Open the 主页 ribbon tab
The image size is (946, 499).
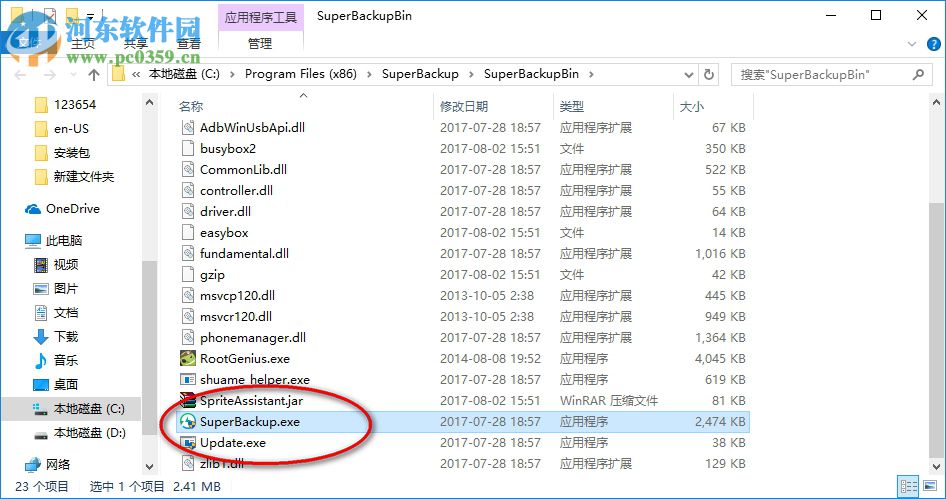click(83, 43)
